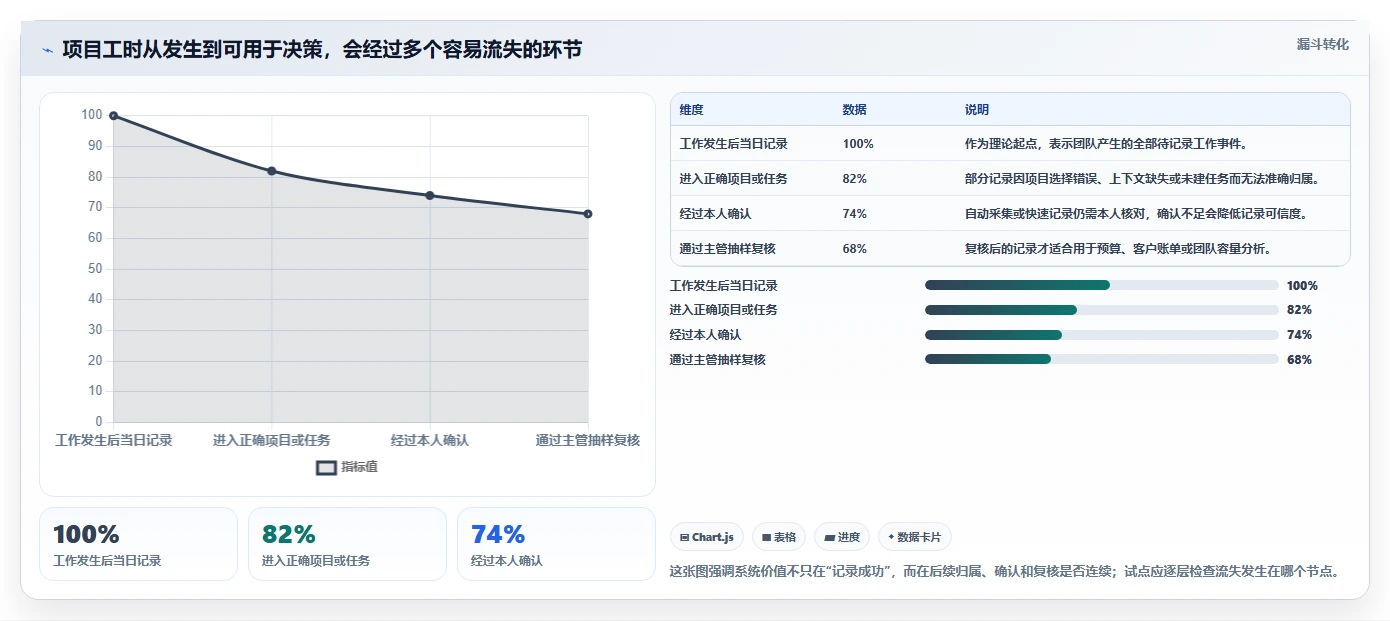Click the 漏斗转化 label in the header

[x=1323, y=44]
